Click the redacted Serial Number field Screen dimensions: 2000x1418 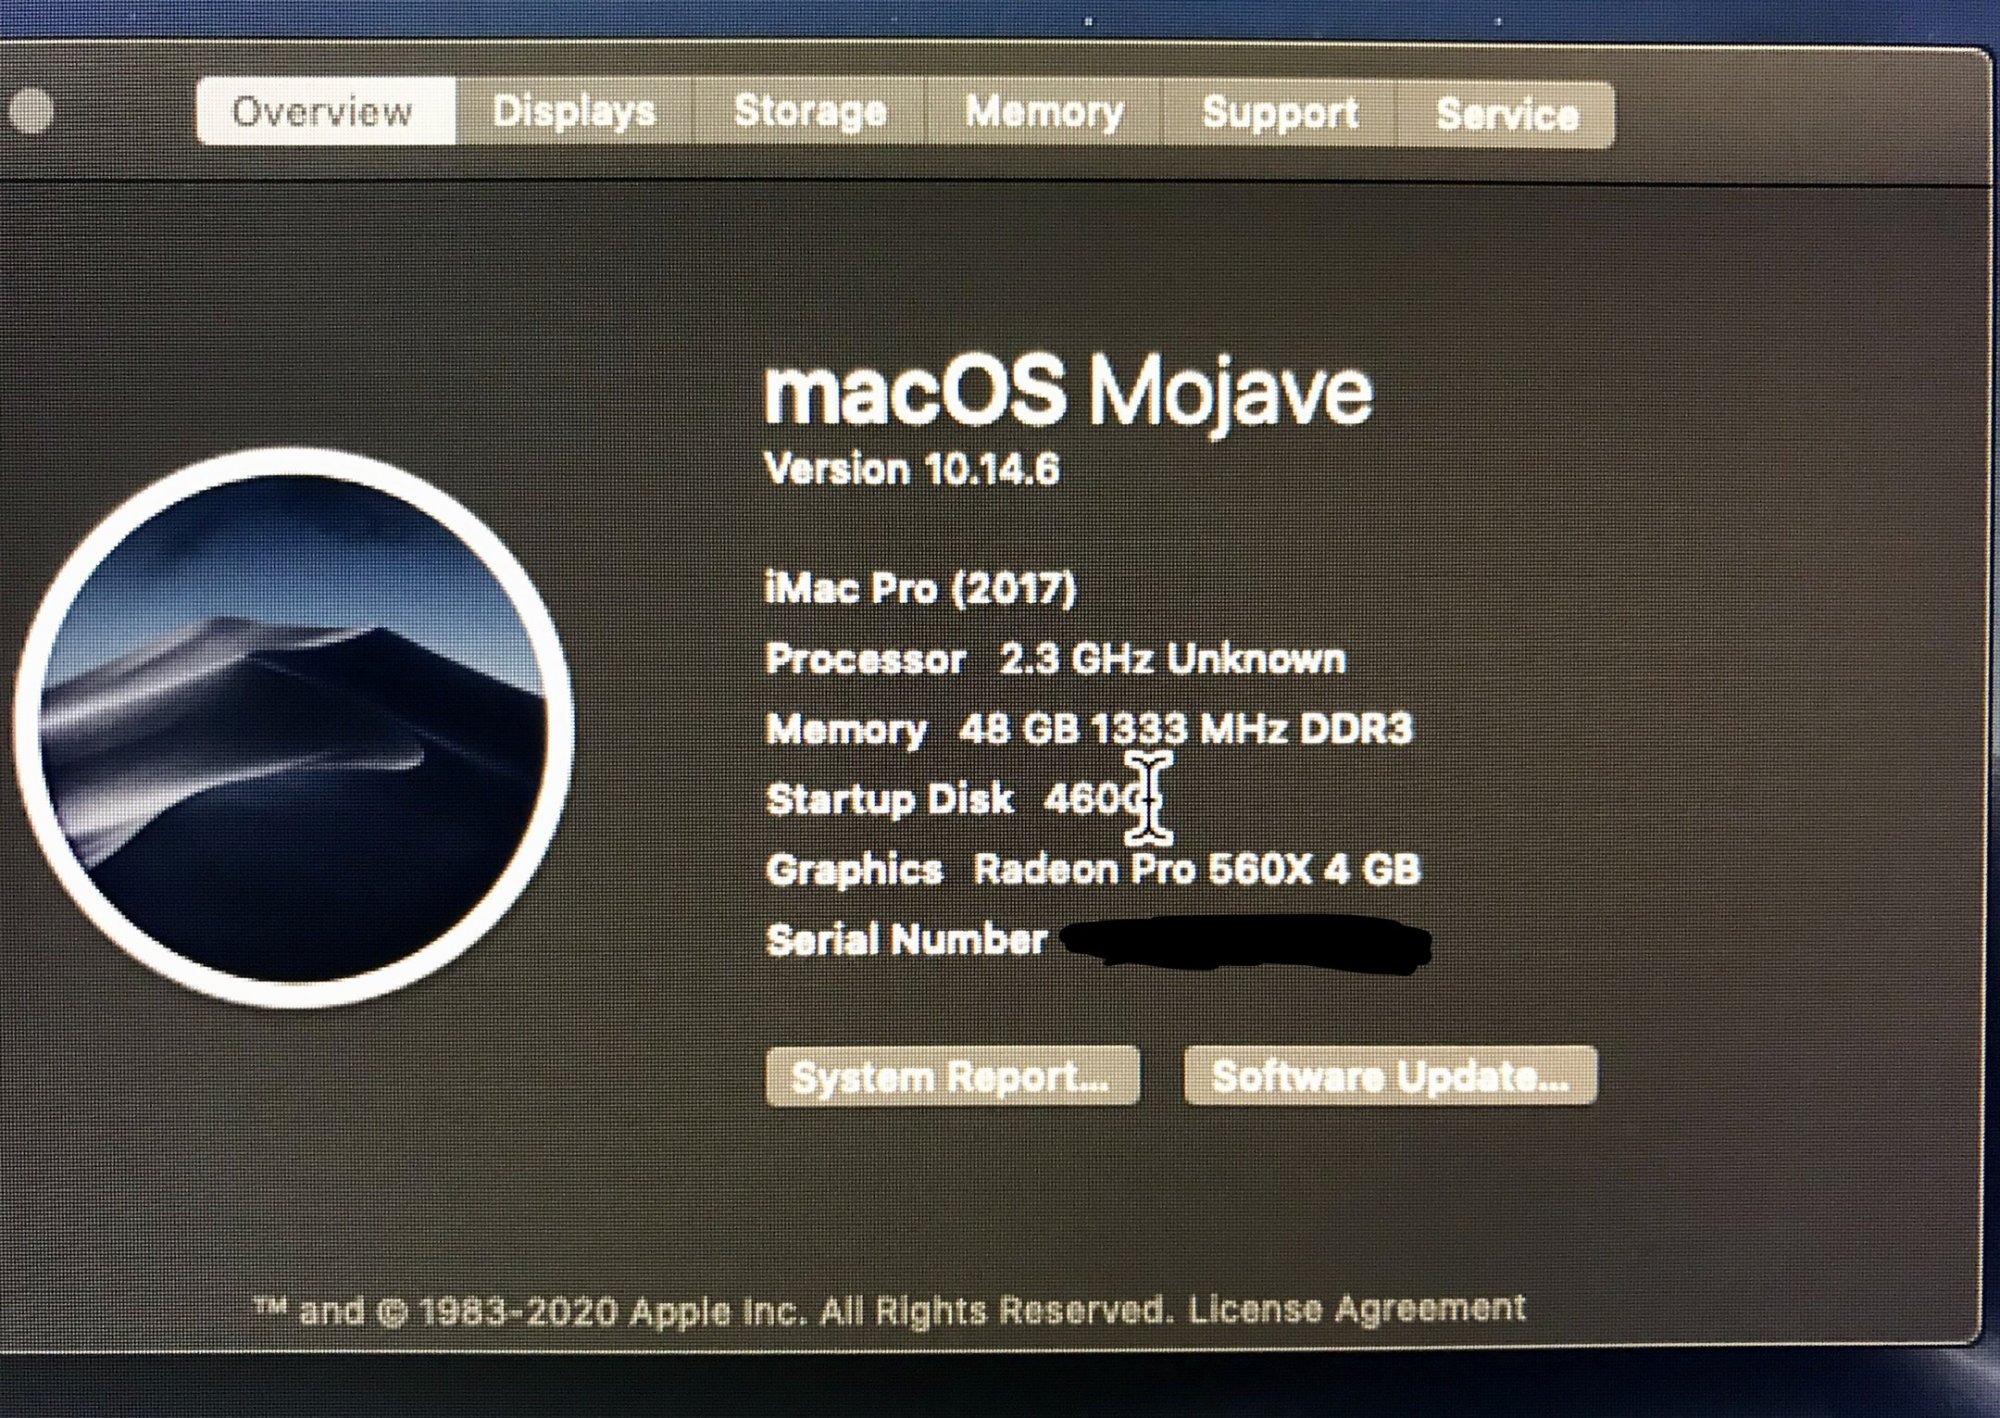[x=1244, y=942]
